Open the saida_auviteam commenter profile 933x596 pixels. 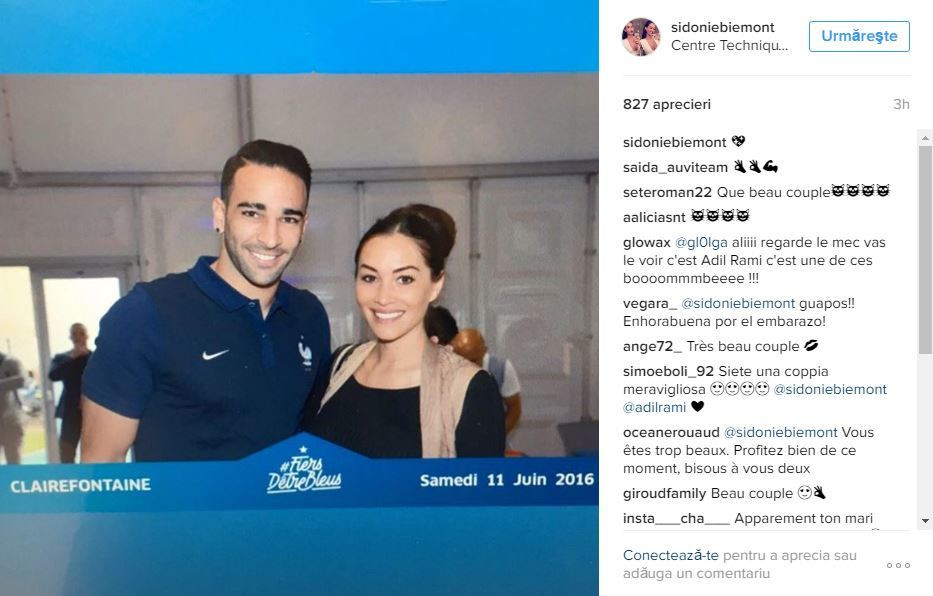point(675,168)
